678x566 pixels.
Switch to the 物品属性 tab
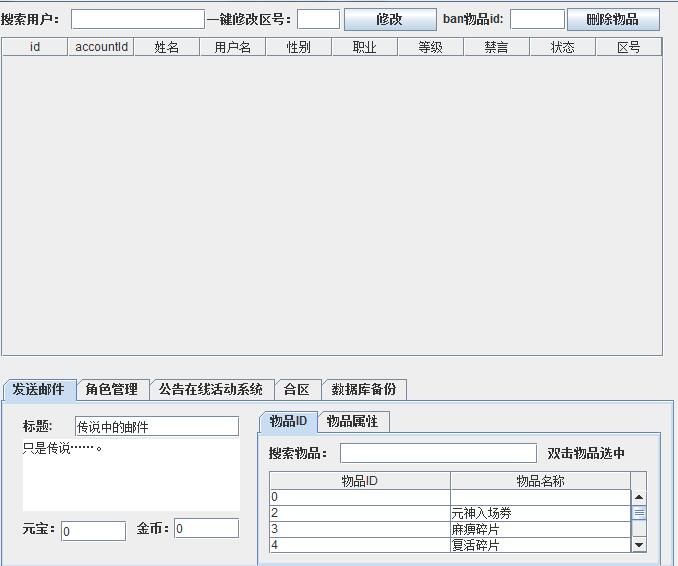[x=353, y=421]
